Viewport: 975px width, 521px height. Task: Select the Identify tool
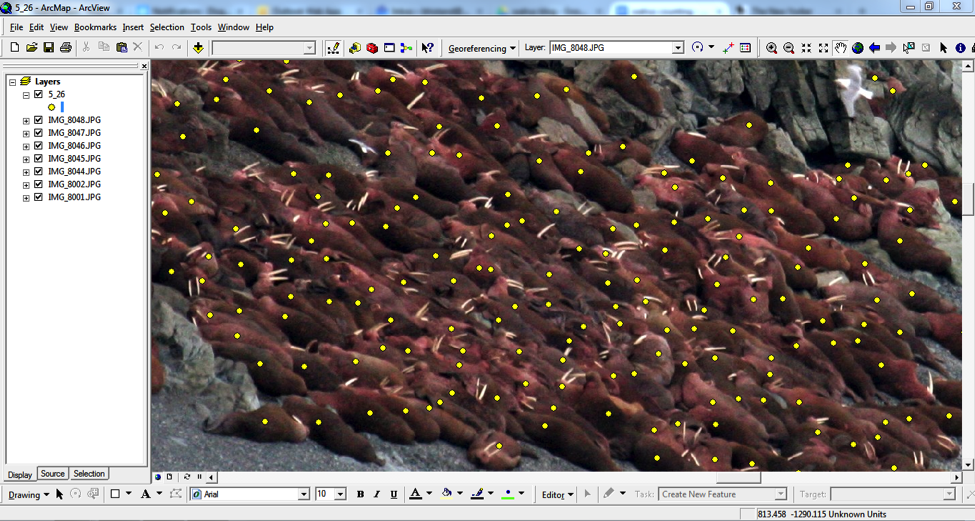[961, 48]
